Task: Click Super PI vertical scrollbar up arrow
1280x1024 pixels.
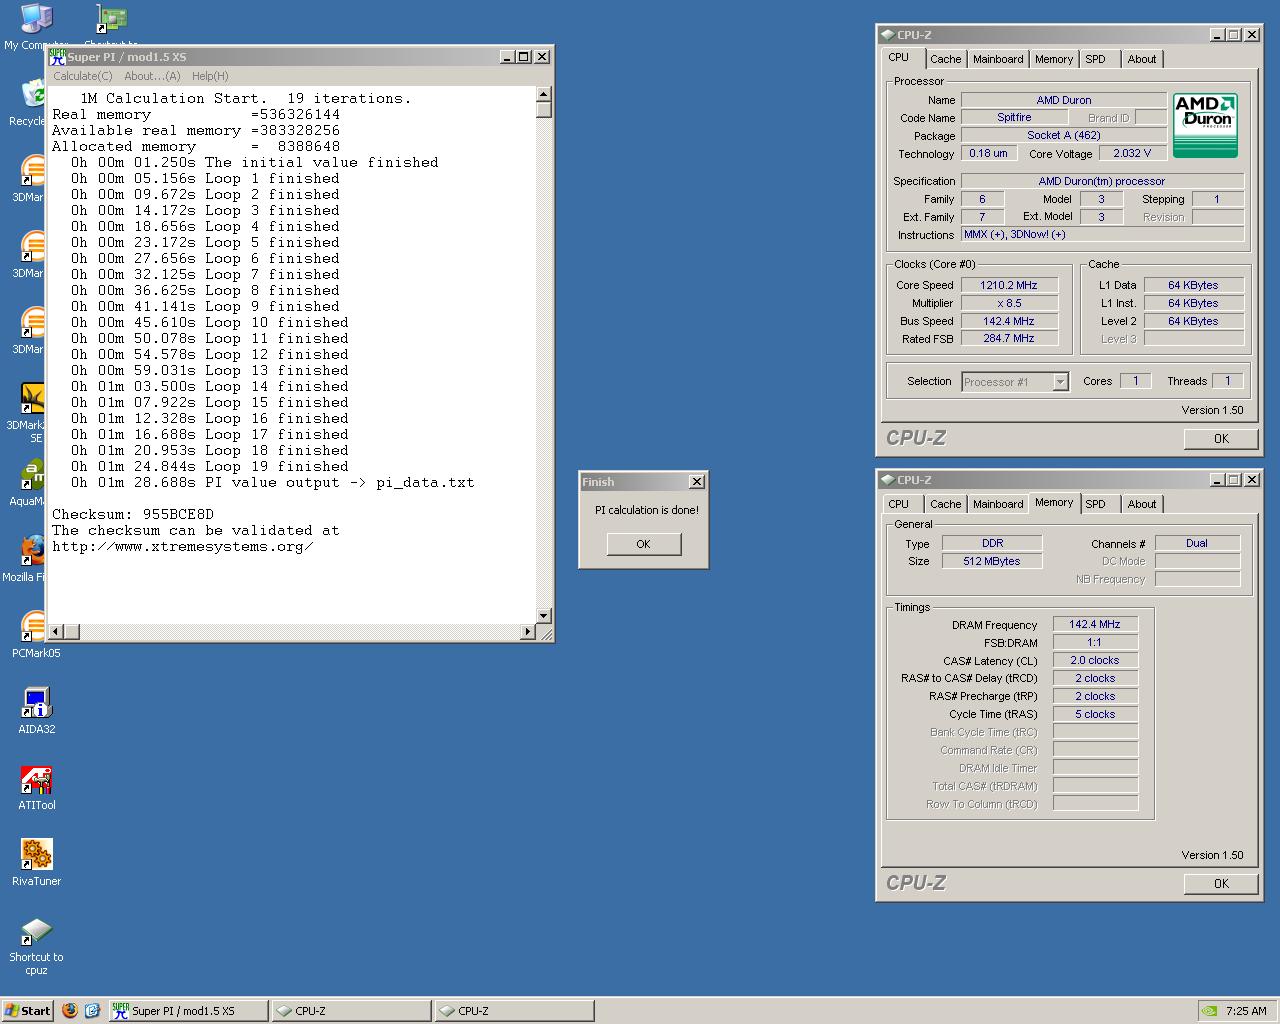Action: pos(544,95)
